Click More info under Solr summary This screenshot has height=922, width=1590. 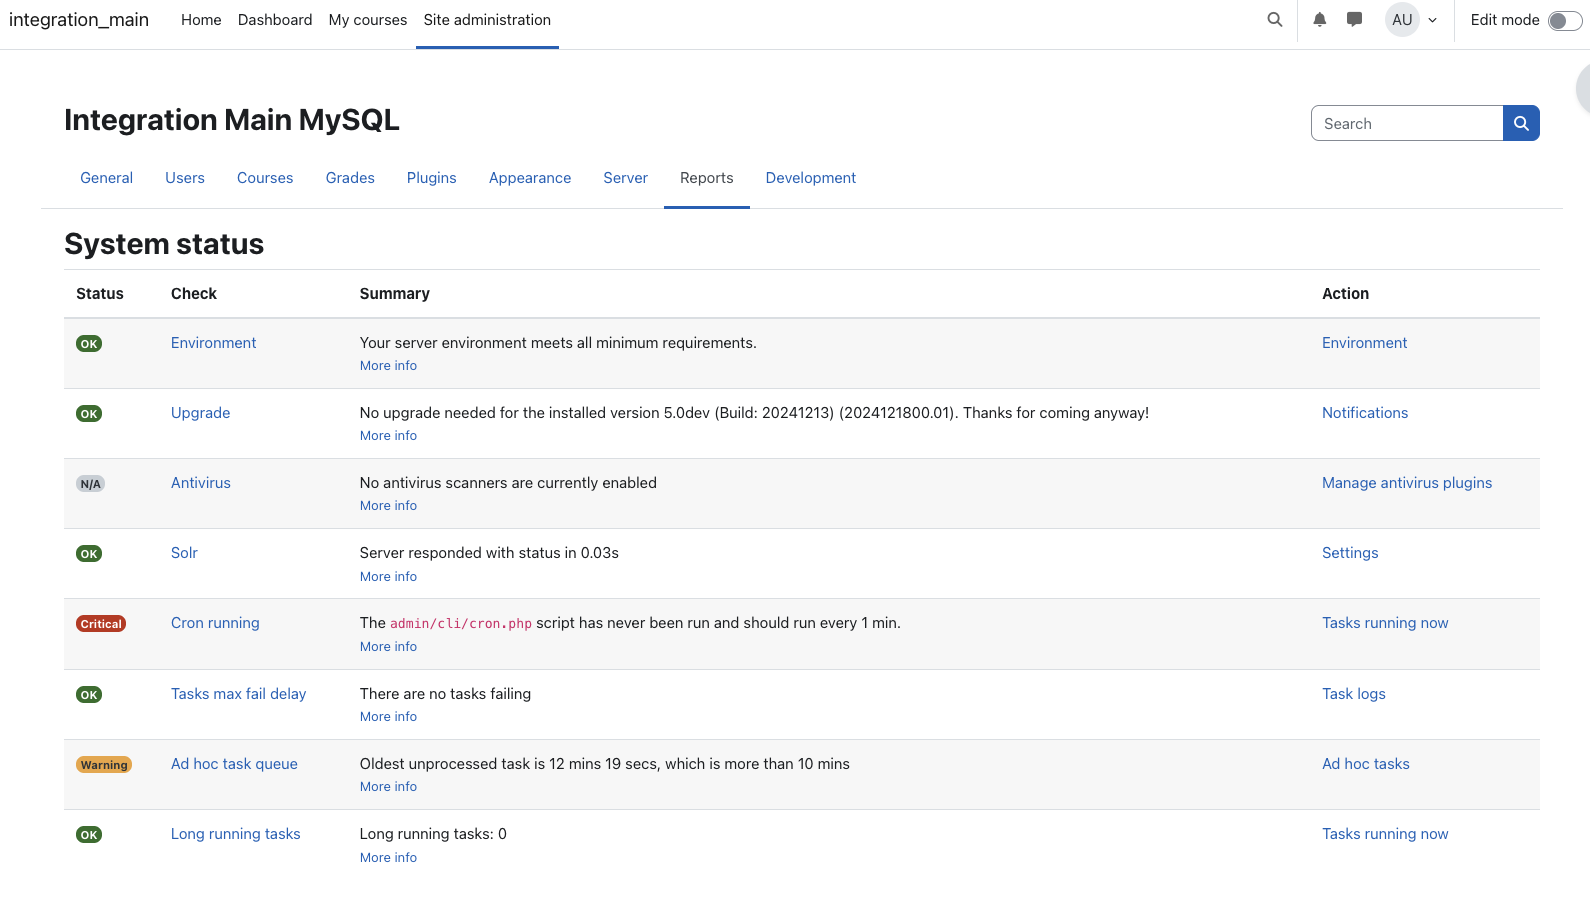[388, 577]
